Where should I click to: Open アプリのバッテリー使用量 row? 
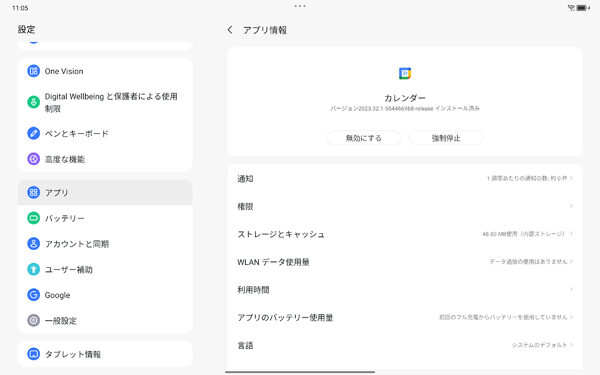[405, 317]
